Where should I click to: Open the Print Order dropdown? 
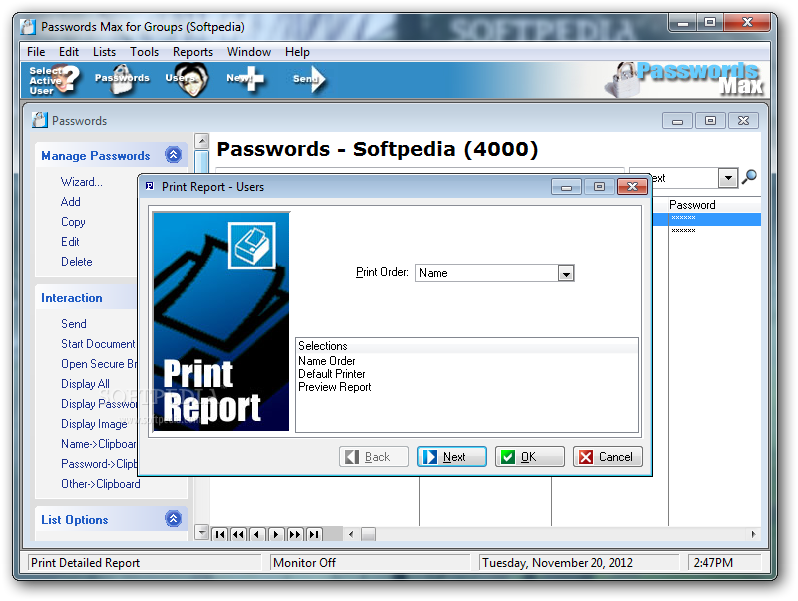click(566, 273)
